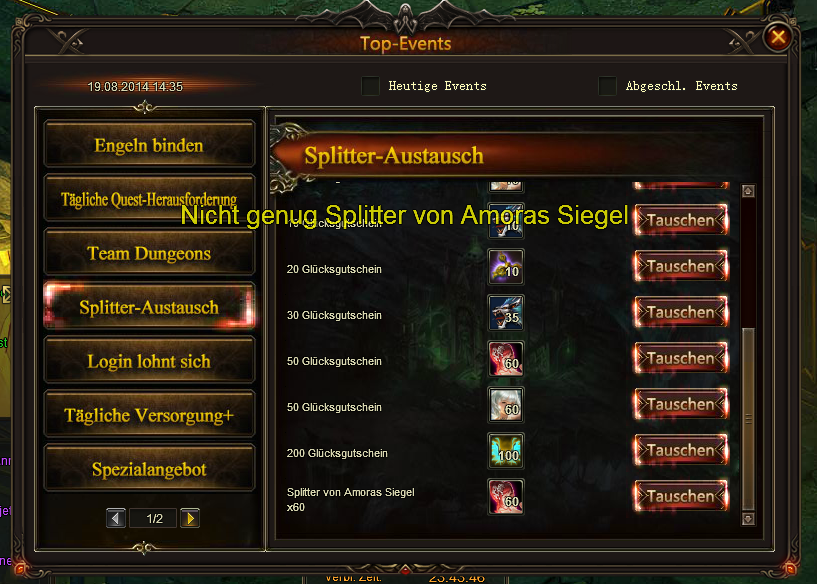Click the scrollbar down arrow
The height and width of the screenshot is (584, 817).
coord(748,519)
